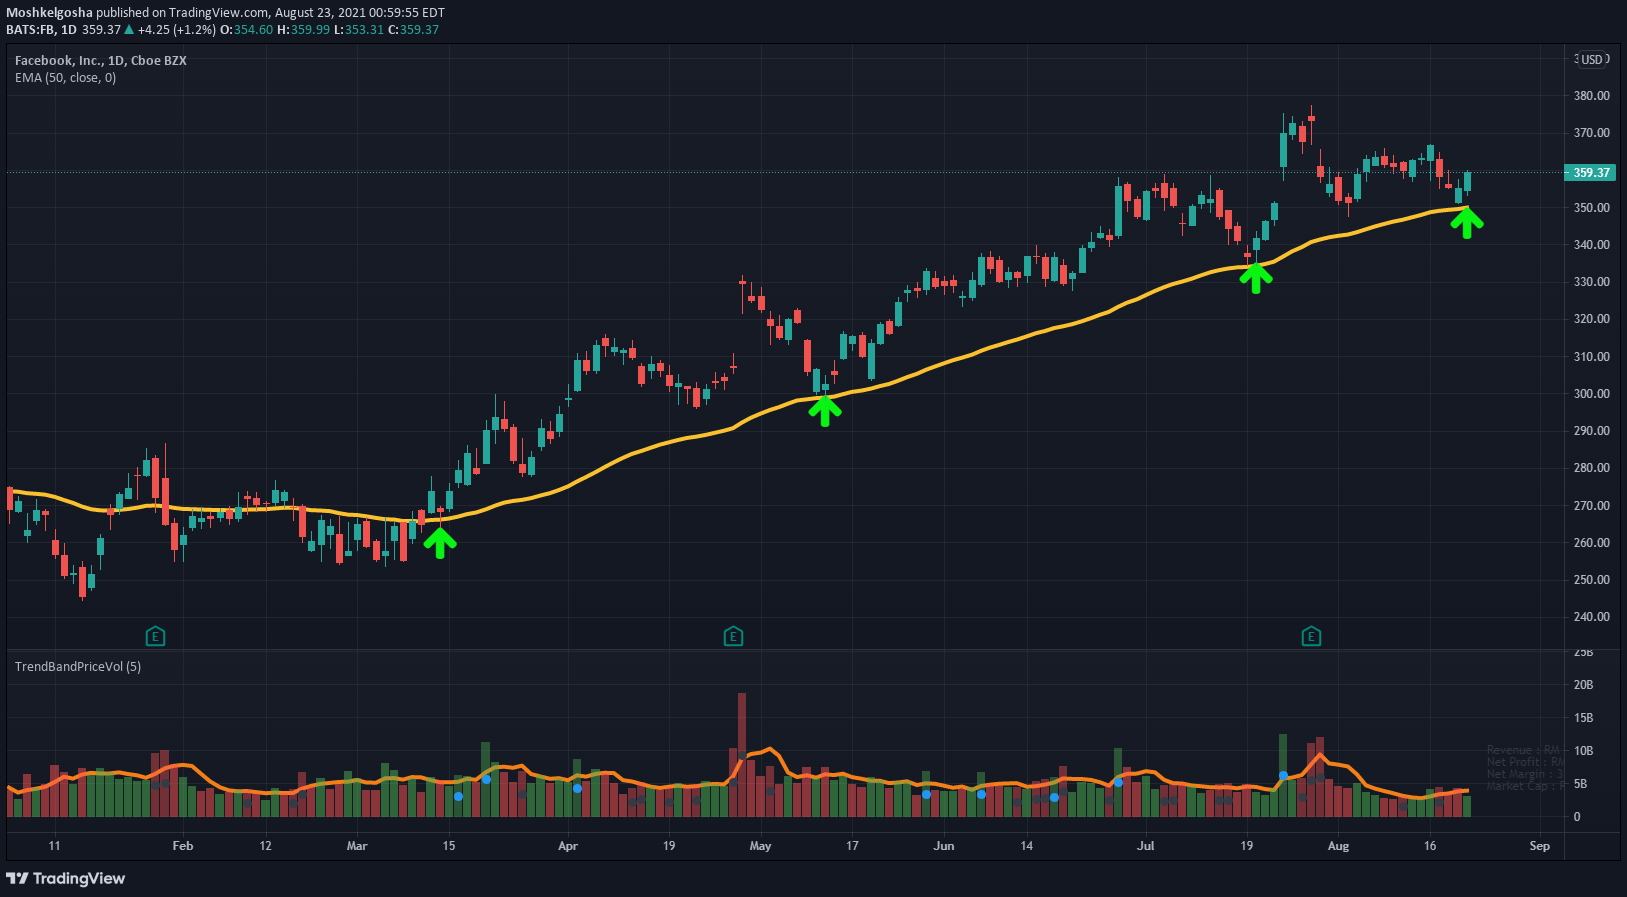Select the Facebook, Inc., 1D, Cboe BZX title
Image resolution: width=1627 pixels, height=897 pixels.
point(101,60)
